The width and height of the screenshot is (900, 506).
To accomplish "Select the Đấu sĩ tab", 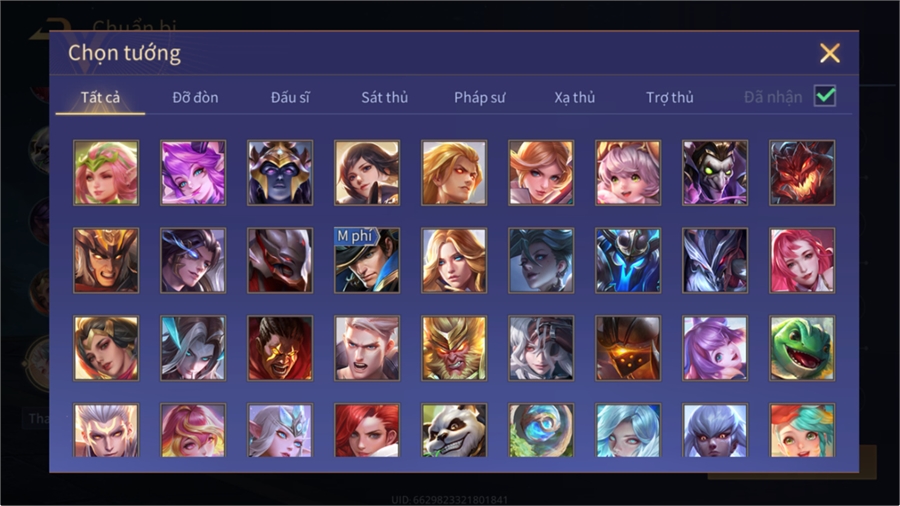I will coord(290,98).
